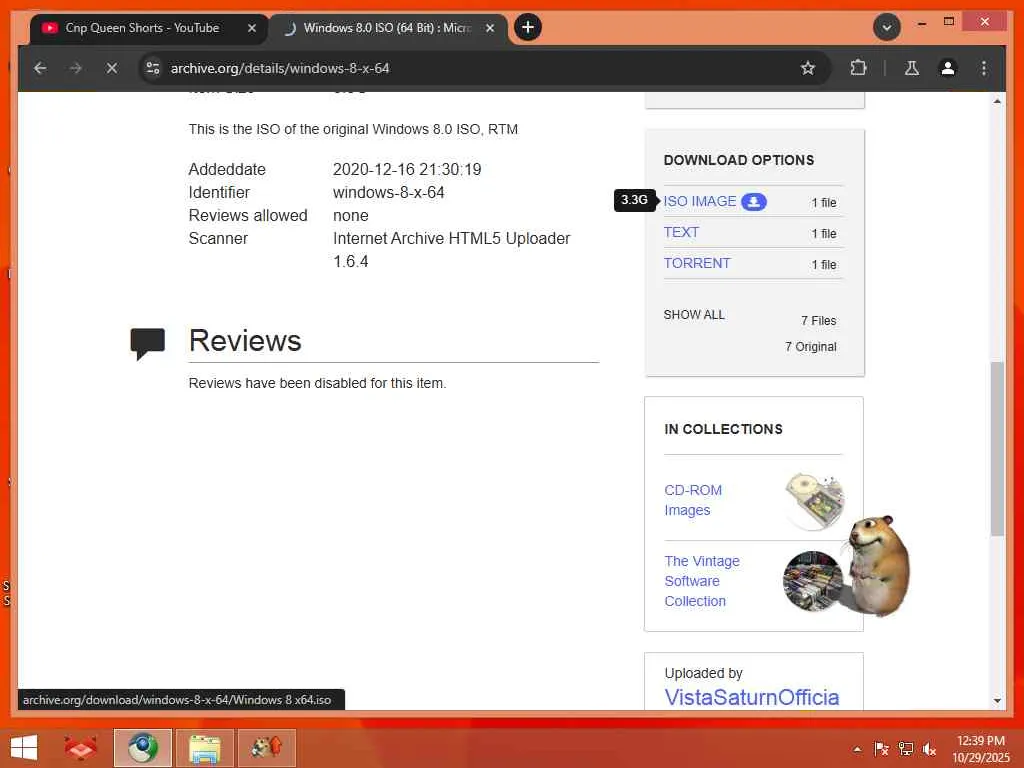Click the scrollbar down arrow
The height and width of the screenshot is (768, 1024).
pos(997,701)
